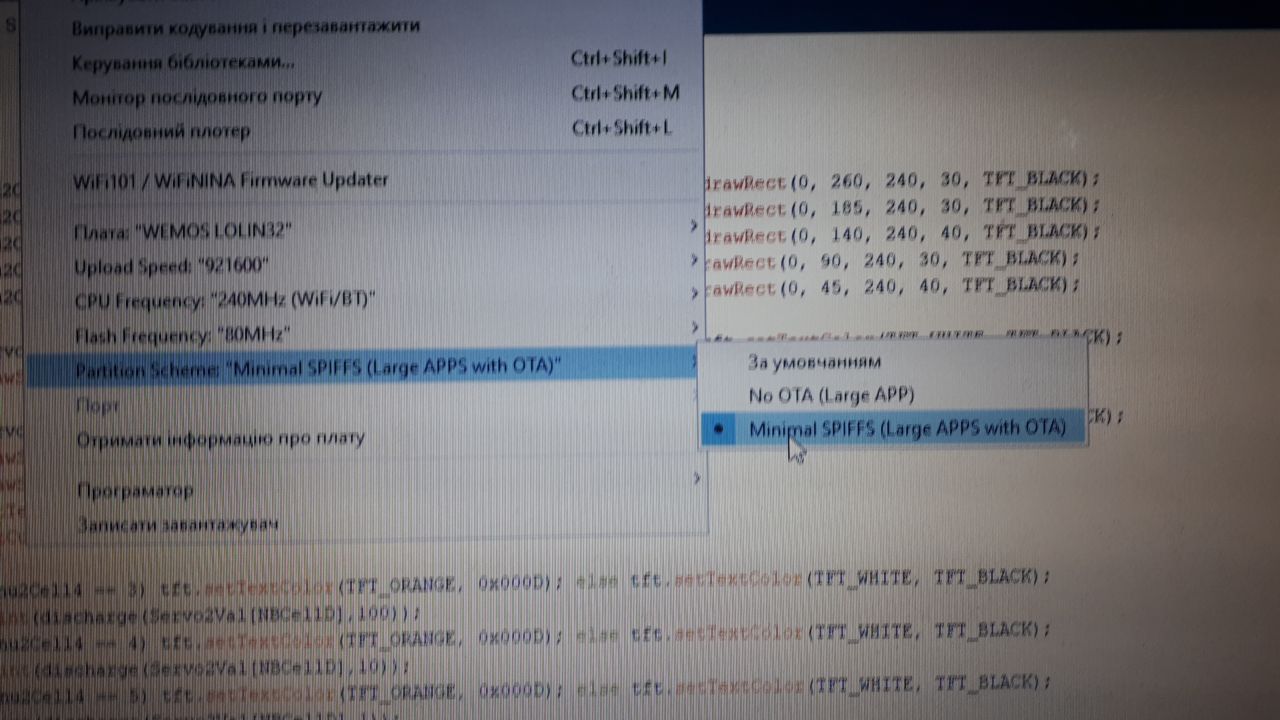Open 'Керування бібліотеками...' menu entry
Viewport: 1280px width, 720px height.
click(364, 62)
